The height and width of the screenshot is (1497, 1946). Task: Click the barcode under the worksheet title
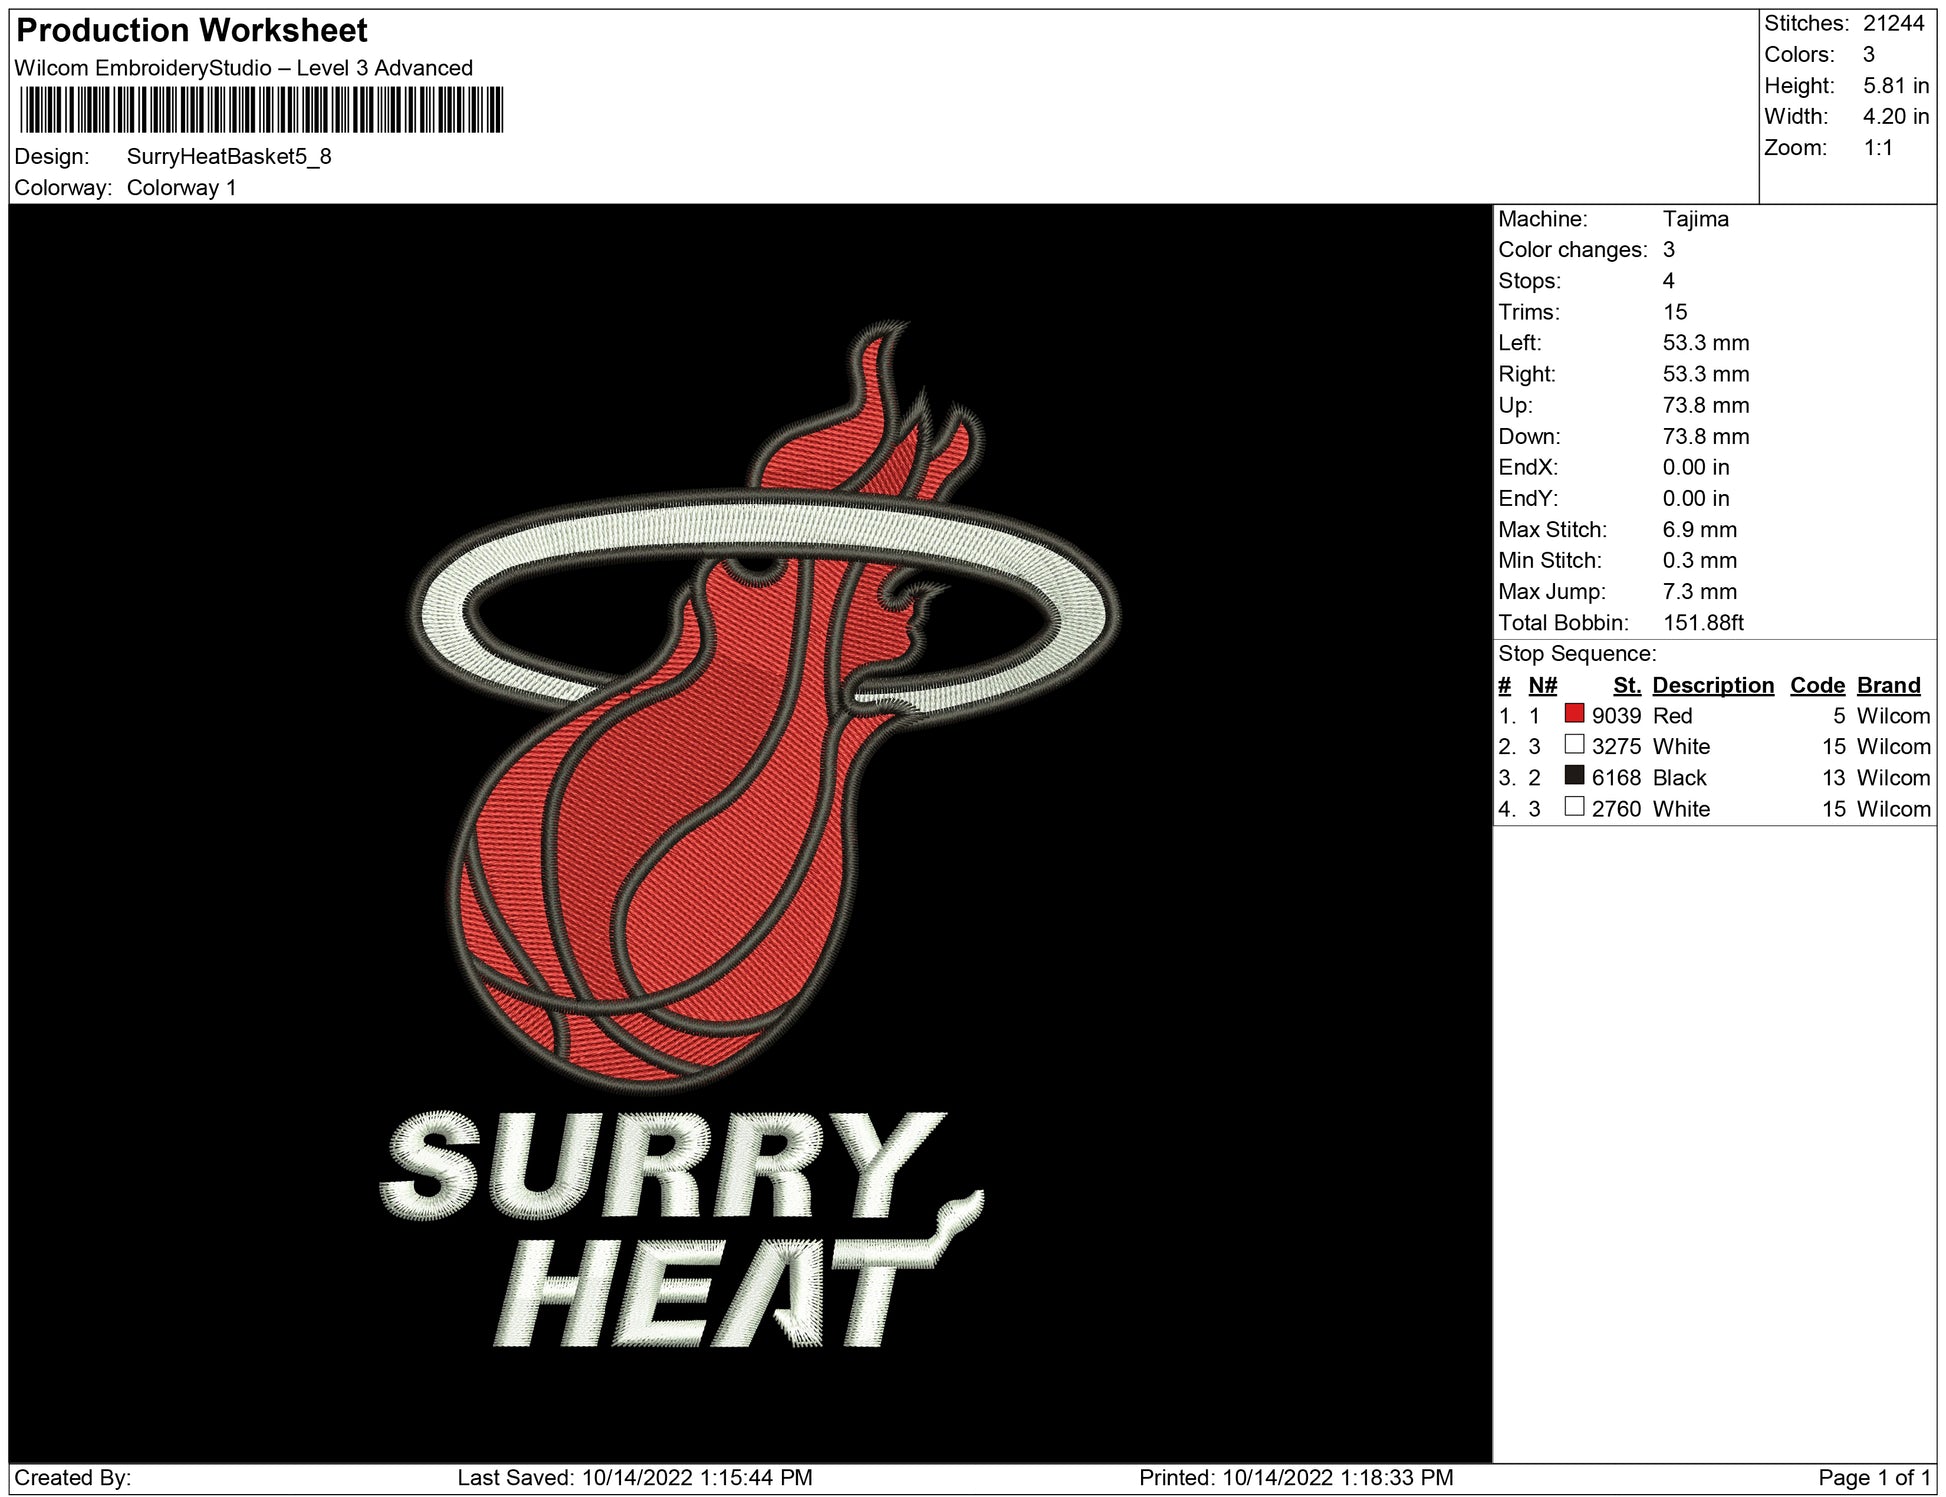point(261,110)
